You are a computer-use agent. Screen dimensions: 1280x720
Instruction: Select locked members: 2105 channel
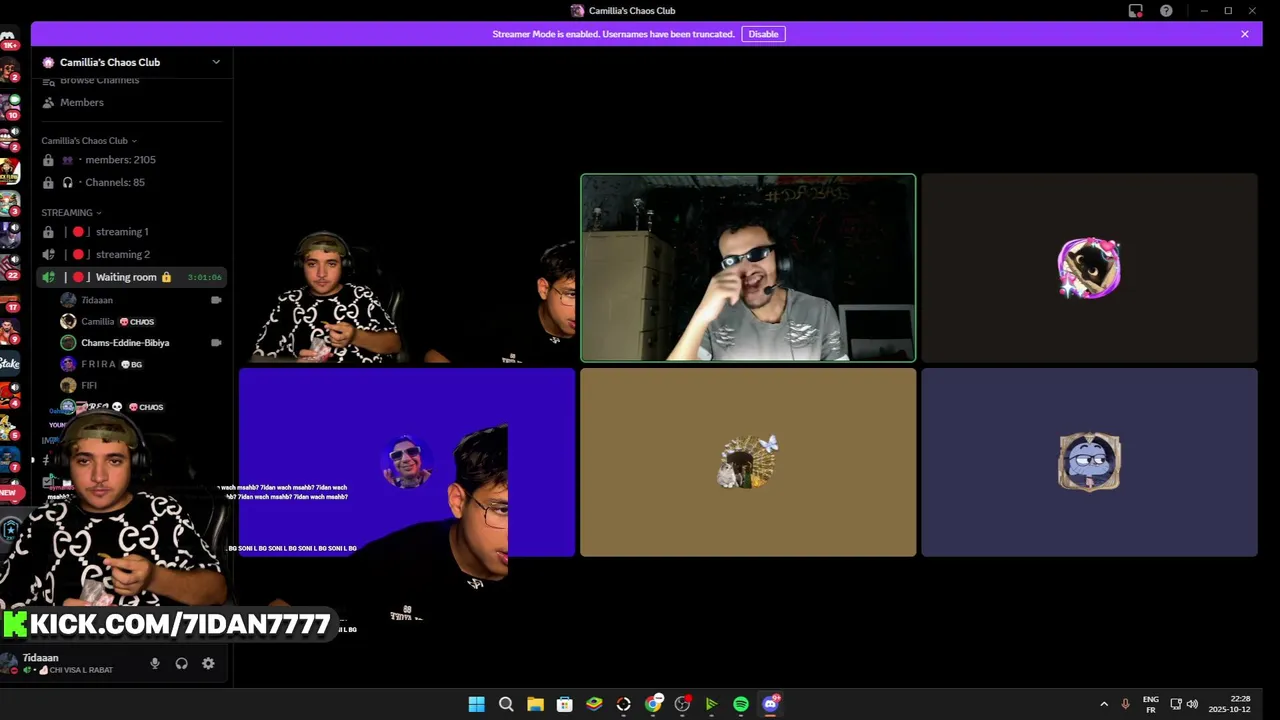click(132, 160)
